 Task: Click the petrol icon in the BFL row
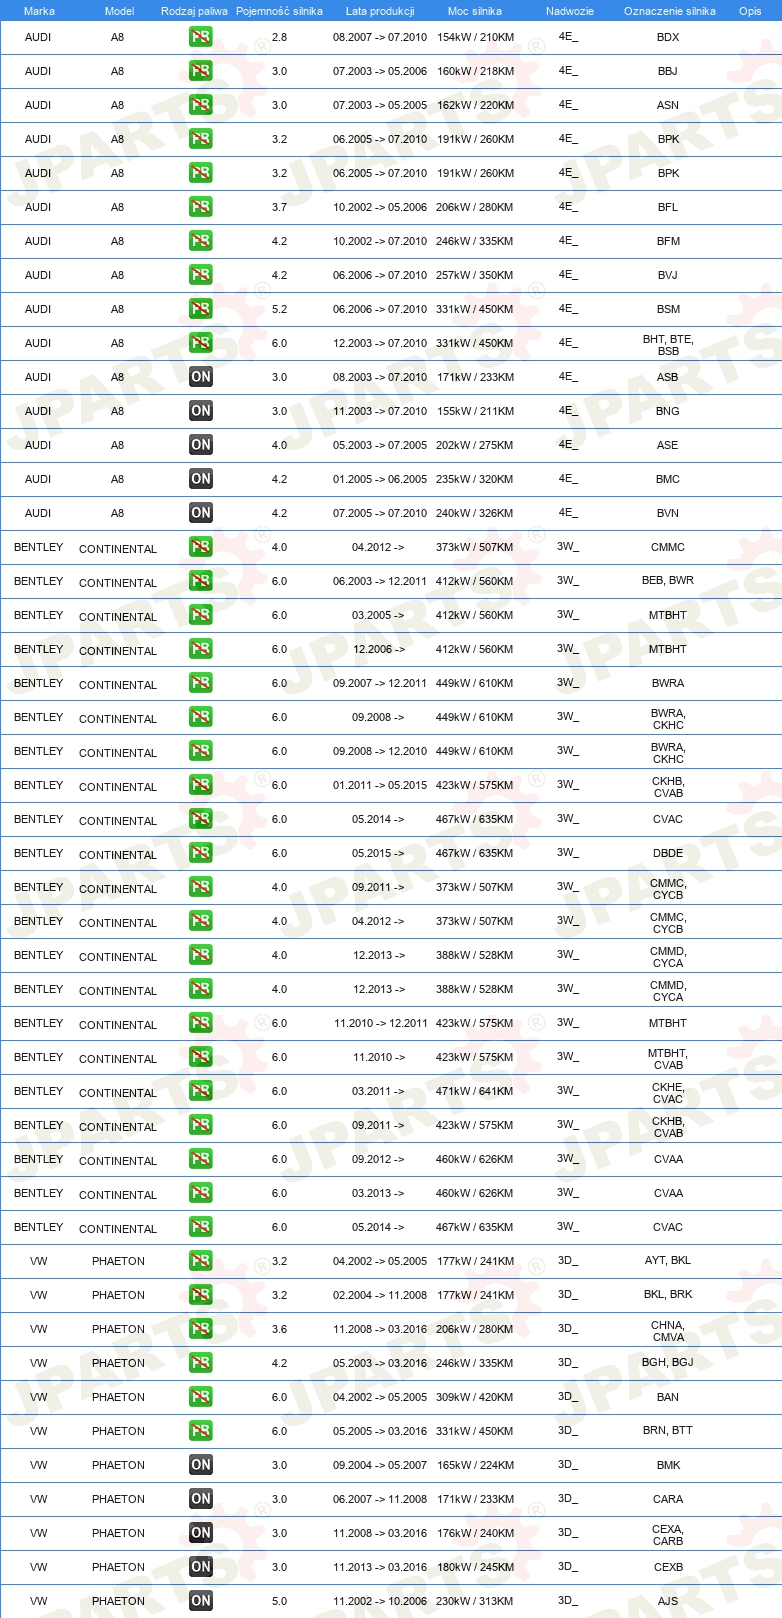coord(201,207)
